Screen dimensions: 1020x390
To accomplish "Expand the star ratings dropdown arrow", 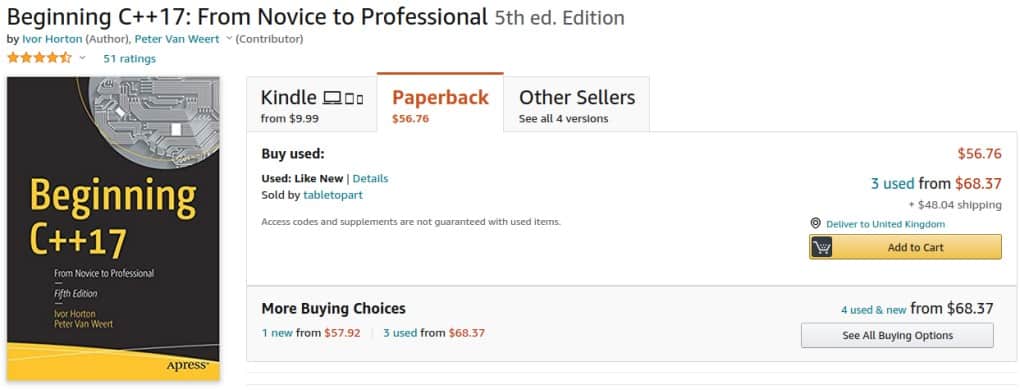I will point(82,58).
